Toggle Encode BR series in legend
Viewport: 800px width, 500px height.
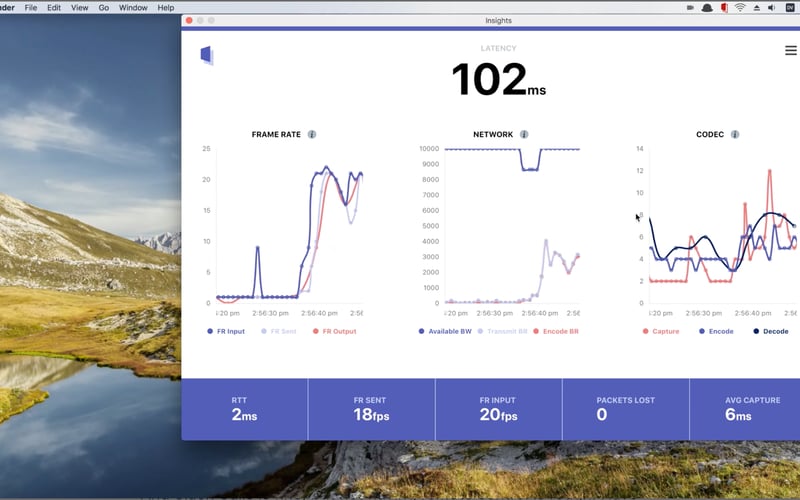pos(556,331)
